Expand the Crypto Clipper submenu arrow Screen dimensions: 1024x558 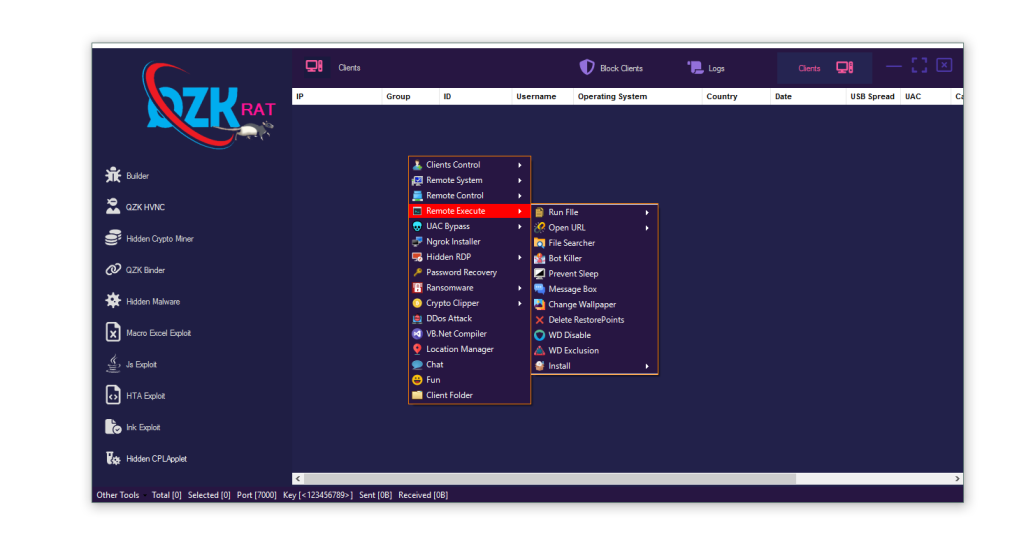520,303
